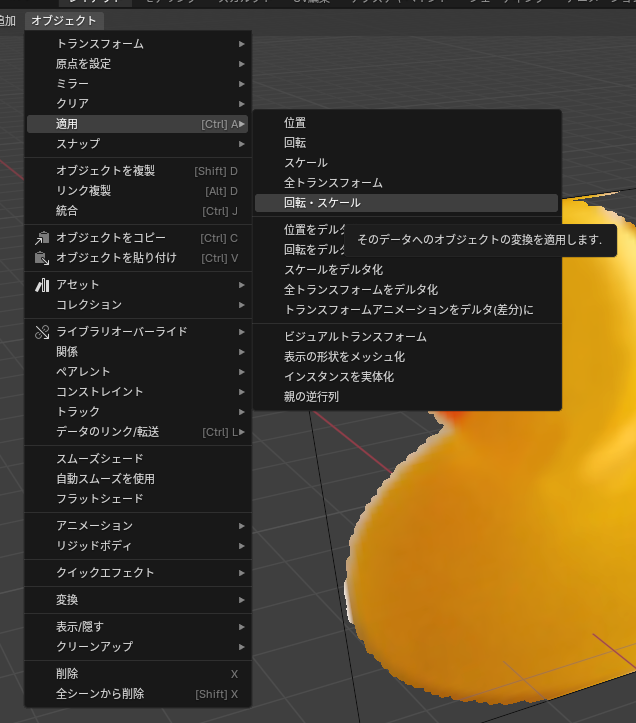Open the トラック submenu
The height and width of the screenshot is (723, 636).
point(137,412)
